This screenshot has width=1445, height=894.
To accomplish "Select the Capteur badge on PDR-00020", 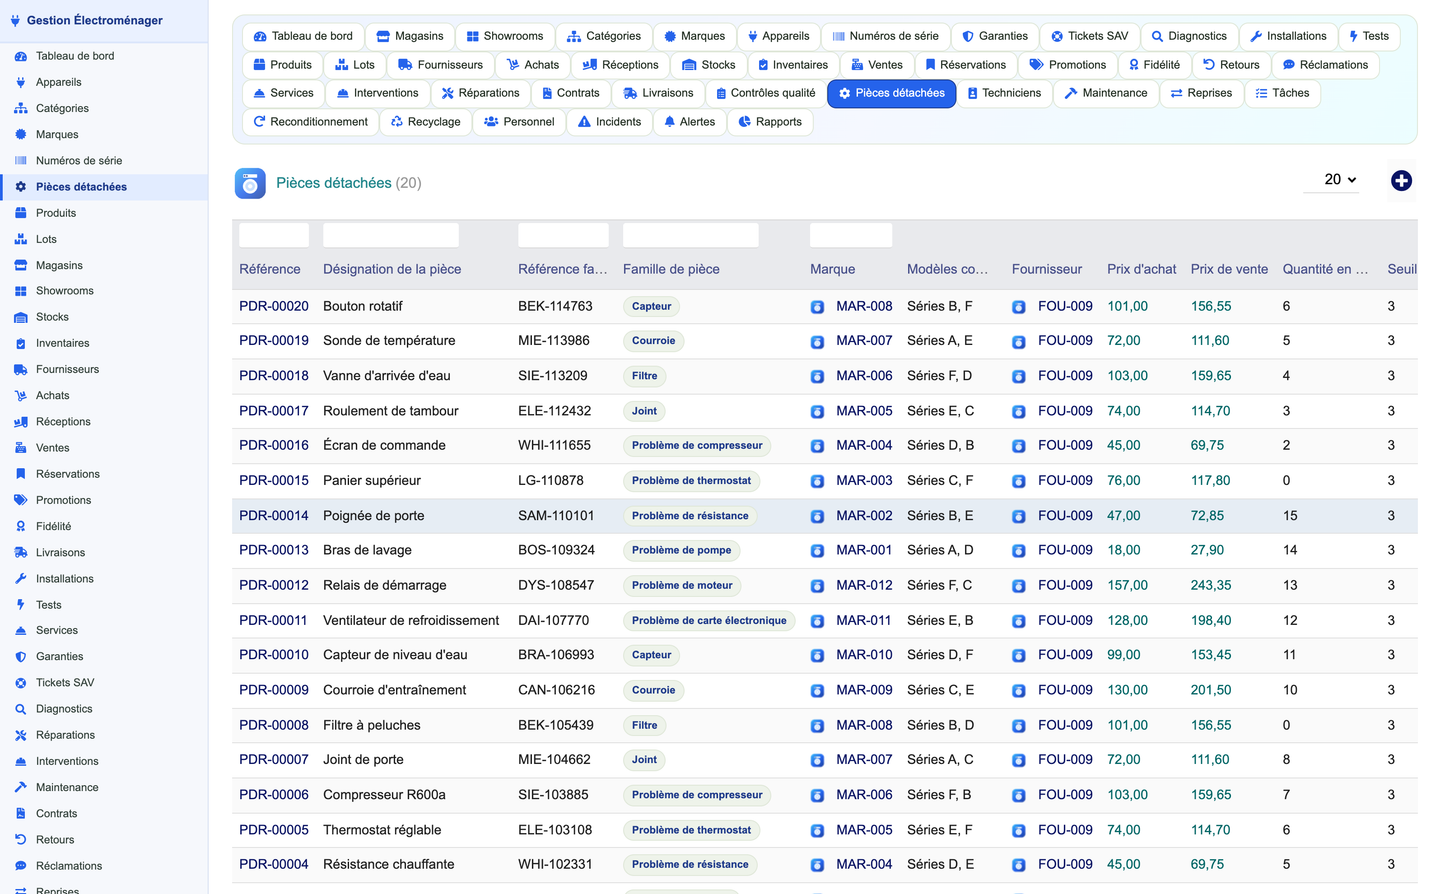I will point(651,307).
